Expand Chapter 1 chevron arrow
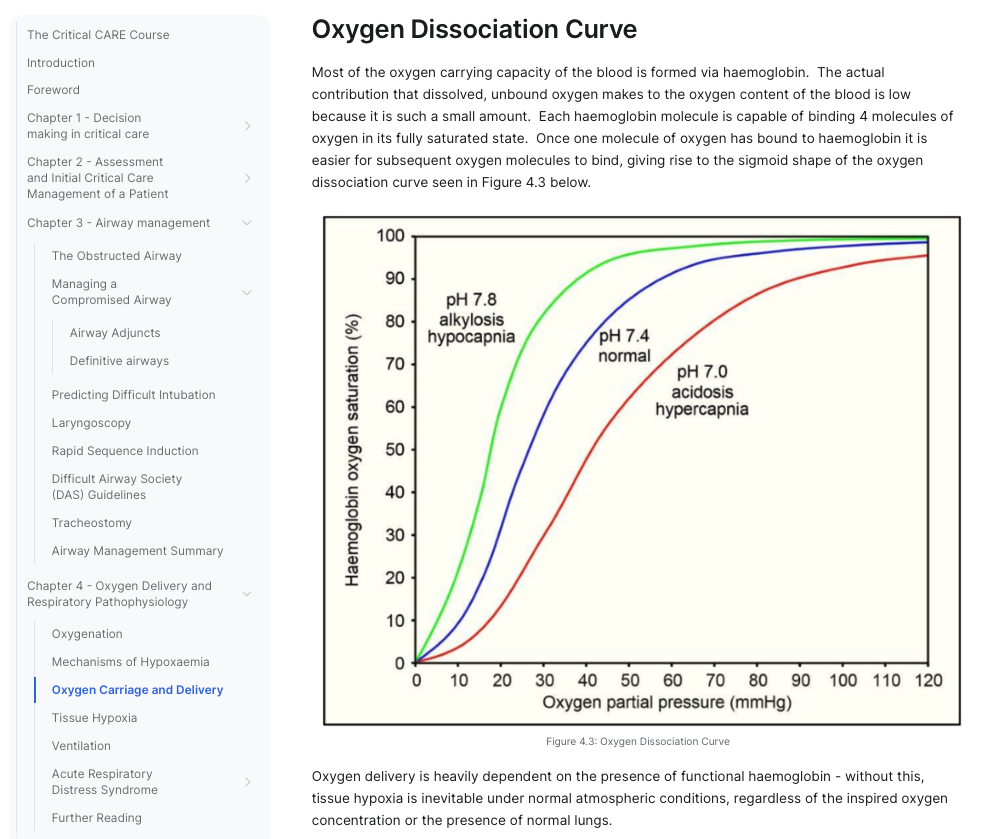This screenshot has width=1003, height=839. [248, 126]
